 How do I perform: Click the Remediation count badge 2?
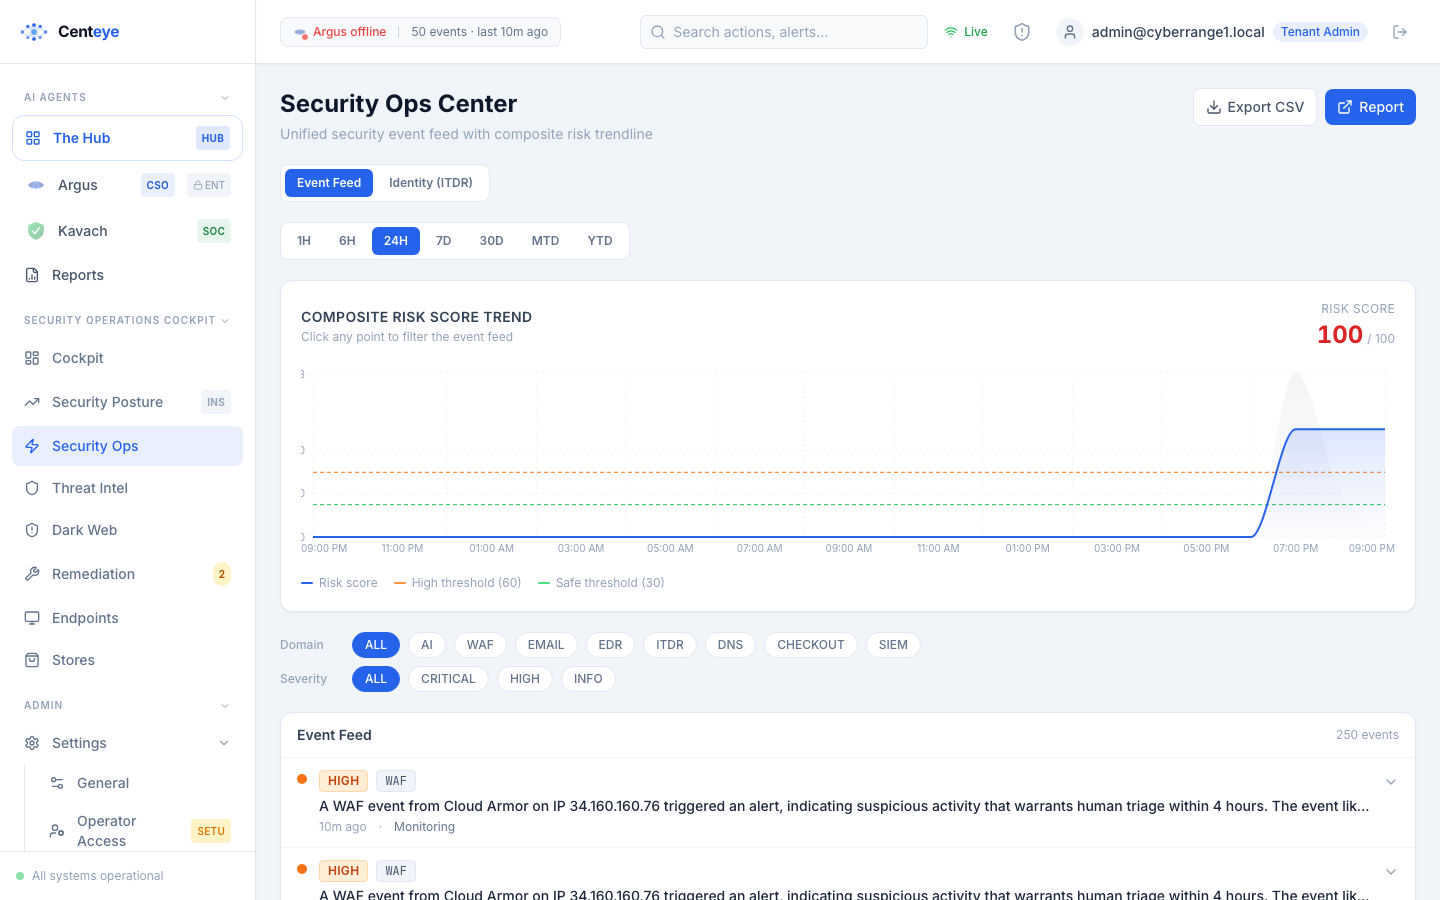click(x=222, y=574)
